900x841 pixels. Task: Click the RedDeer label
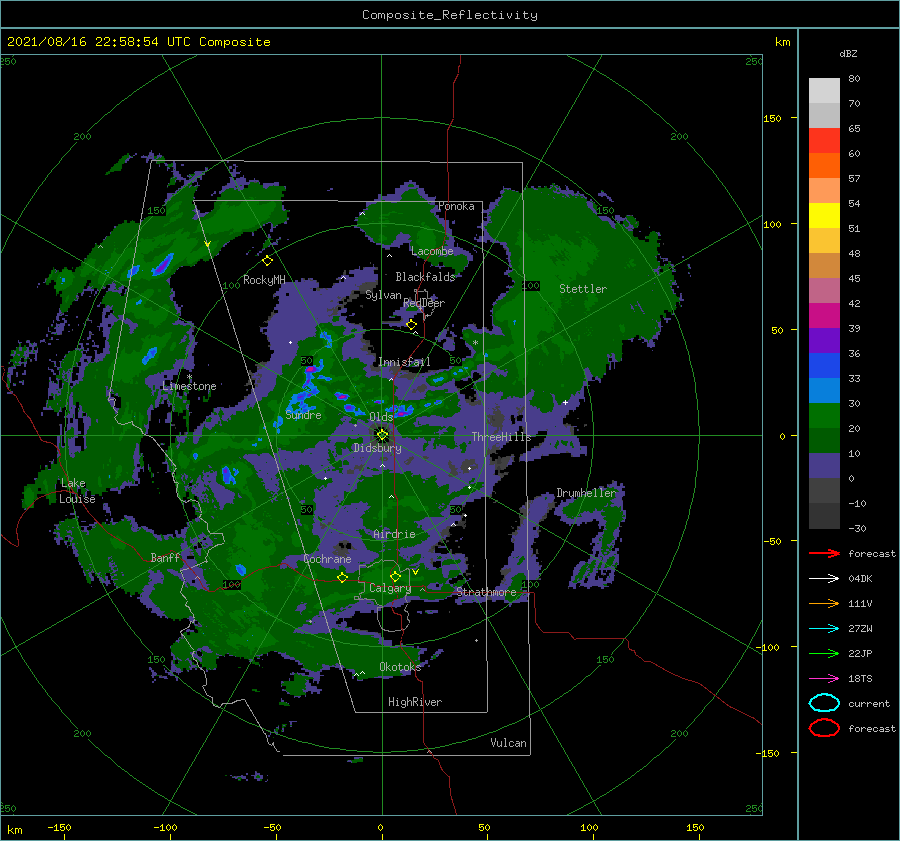(424, 303)
